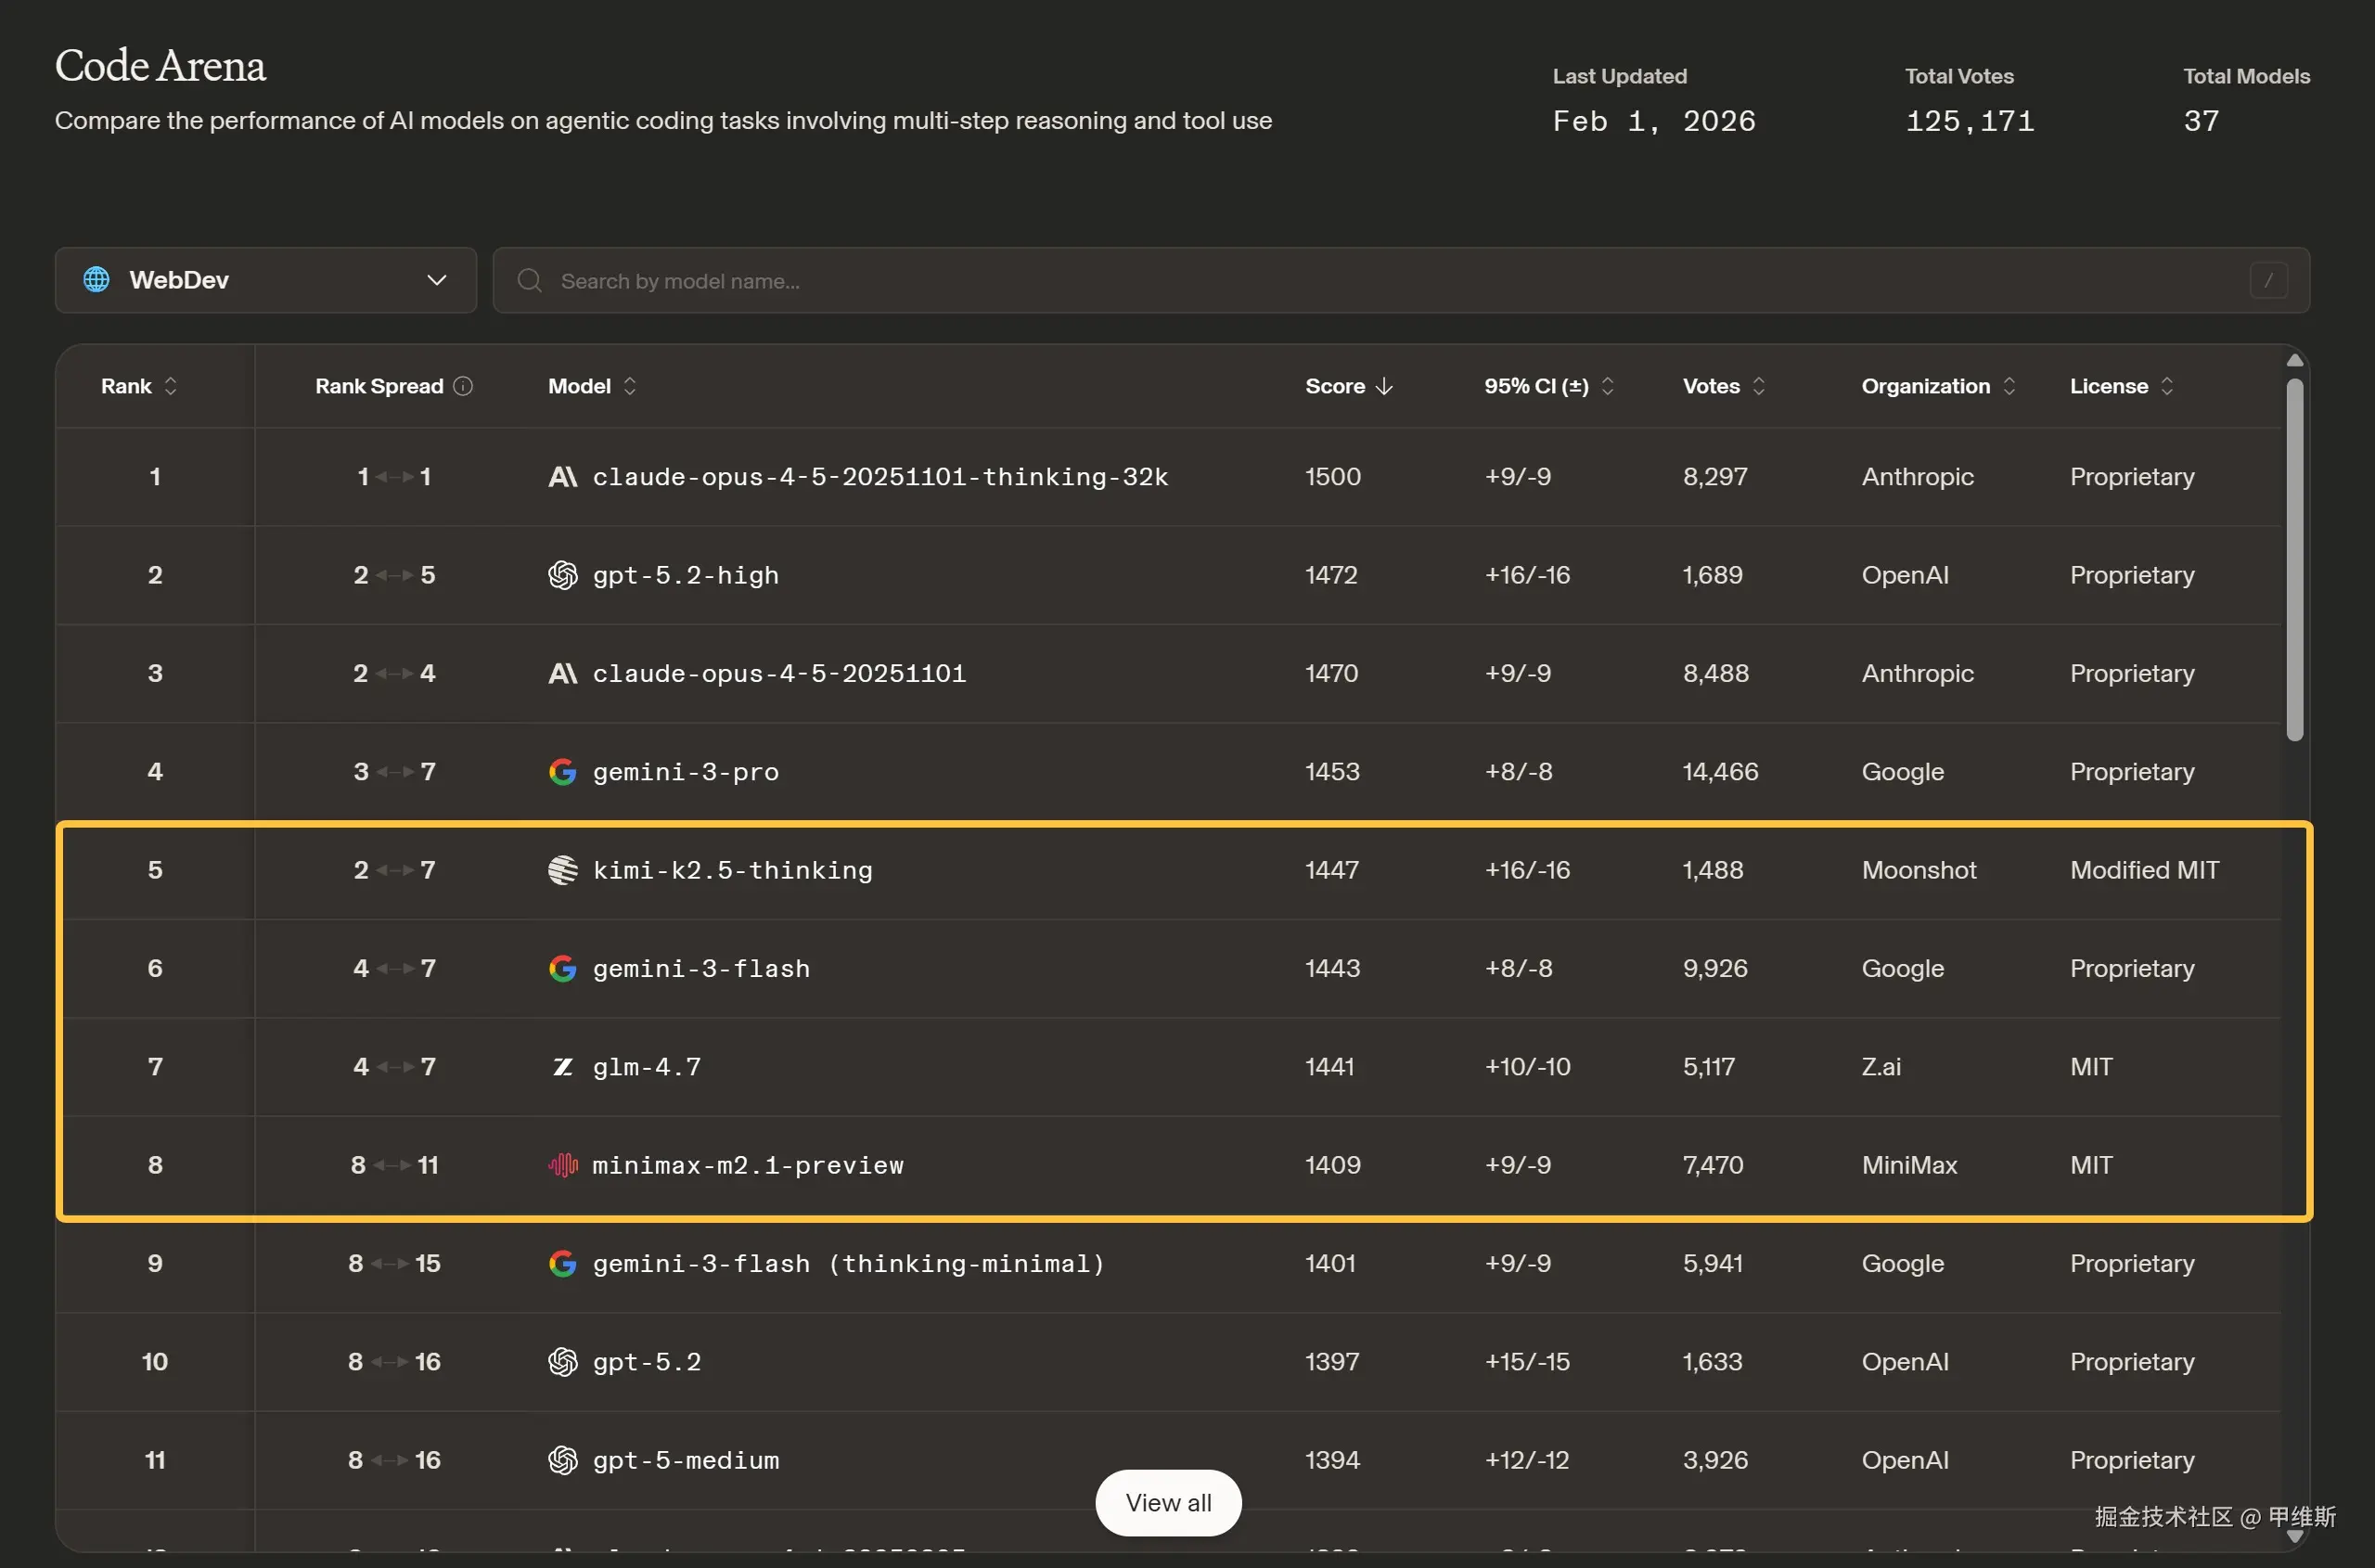Click the Google logo beside gemini-3-pro

point(562,772)
